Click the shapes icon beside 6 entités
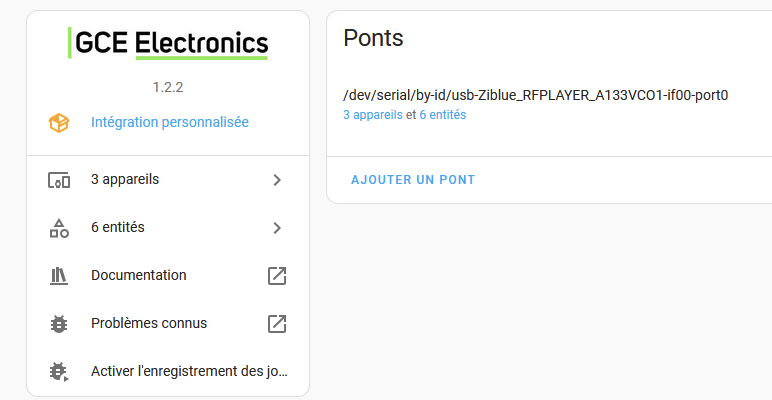The image size is (772, 400). click(59, 228)
